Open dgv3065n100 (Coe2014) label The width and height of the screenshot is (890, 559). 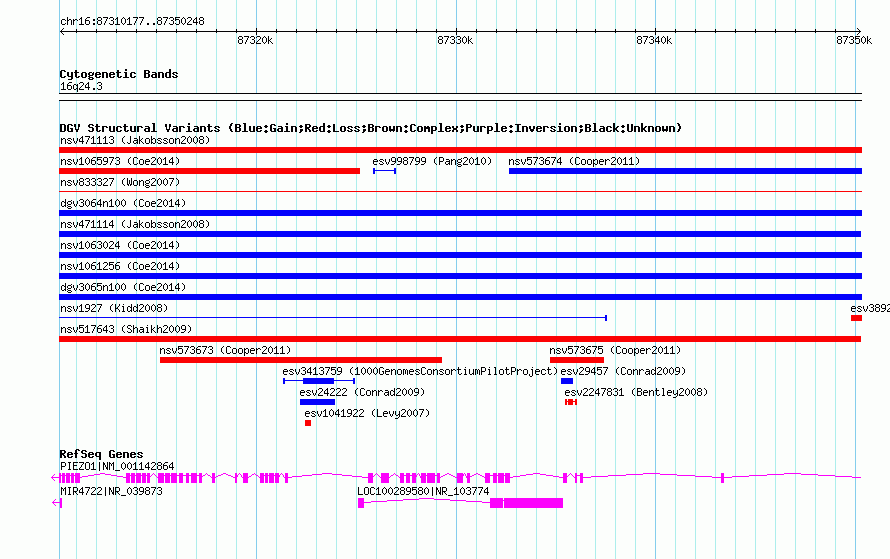tap(123, 287)
